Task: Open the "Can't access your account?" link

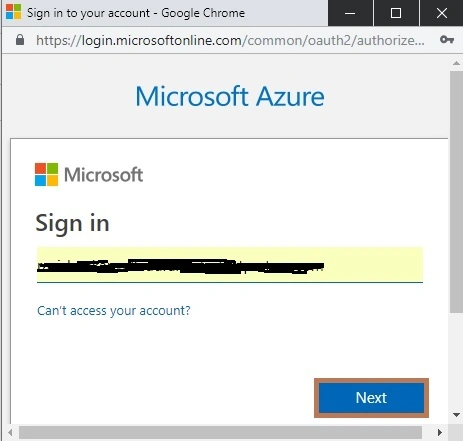Action: pyautogui.click(x=114, y=311)
